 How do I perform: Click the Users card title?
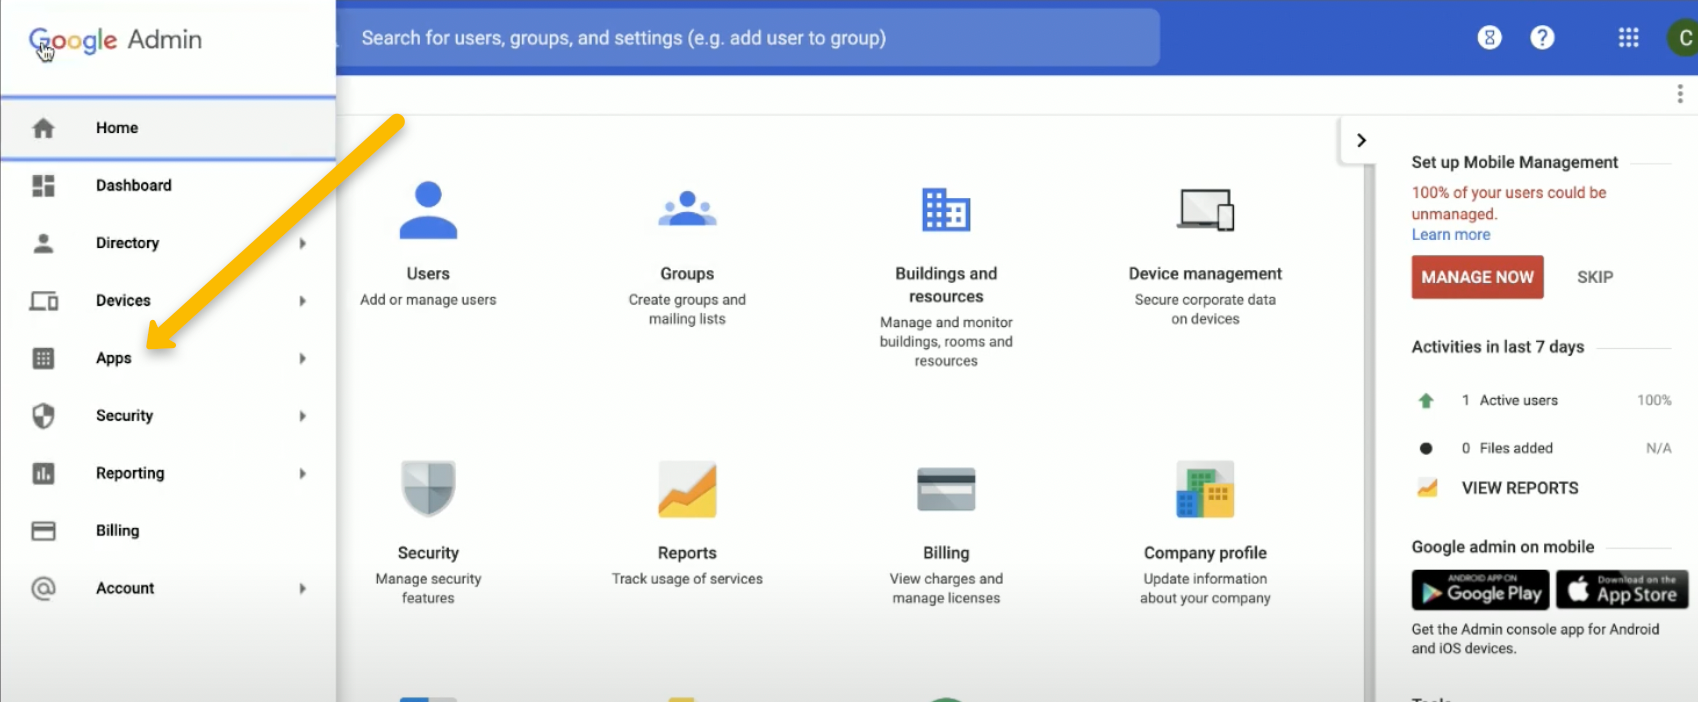(428, 274)
